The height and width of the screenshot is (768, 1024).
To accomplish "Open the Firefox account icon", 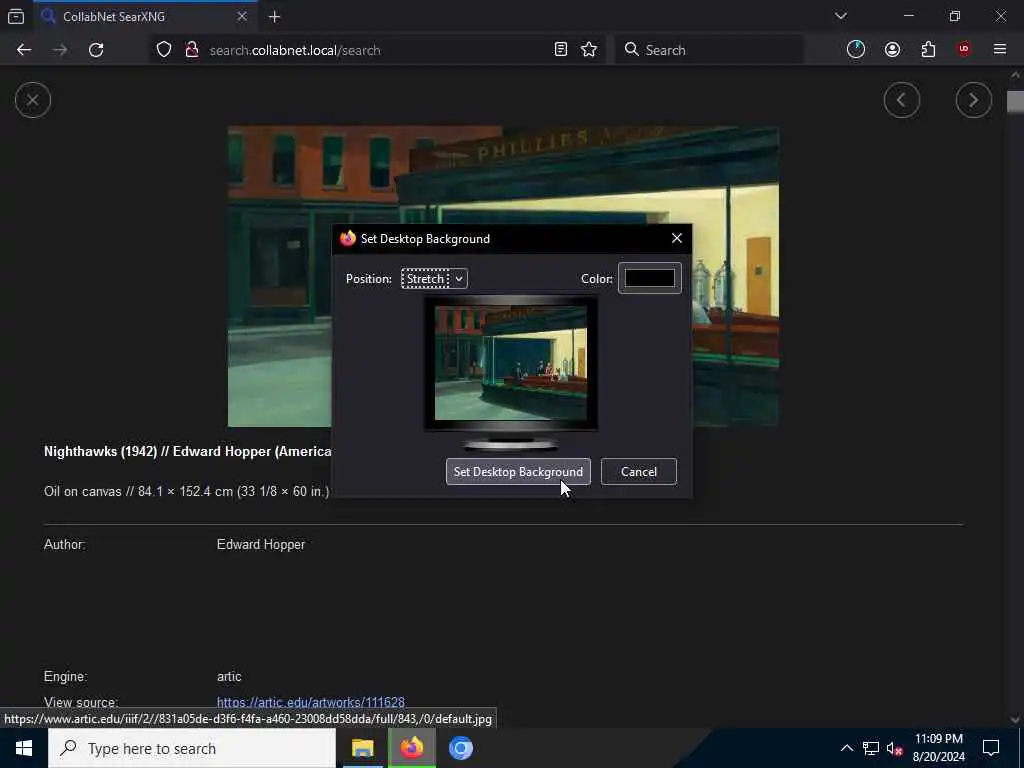I will click(x=892, y=50).
